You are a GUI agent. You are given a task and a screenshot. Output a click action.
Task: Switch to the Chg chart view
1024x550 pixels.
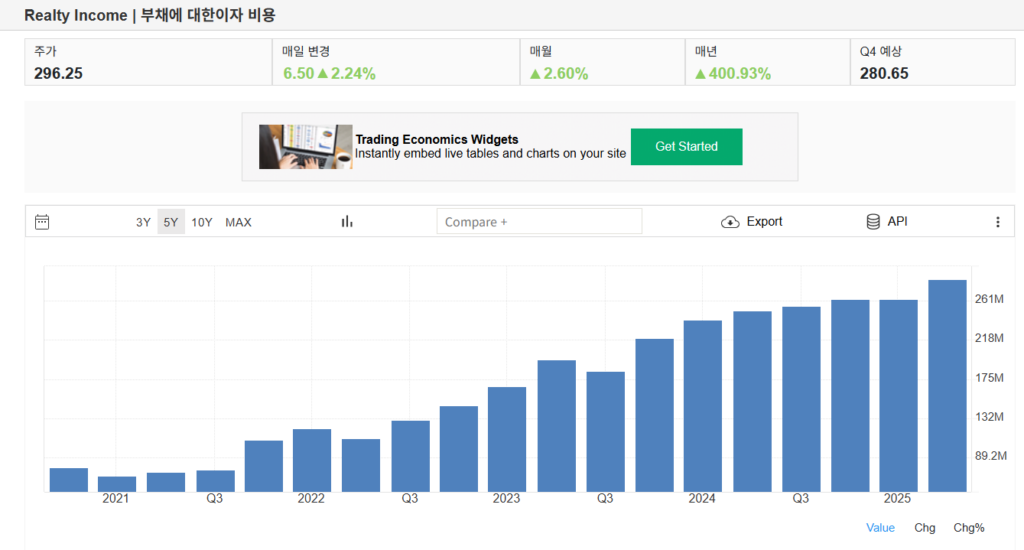pyautogui.click(x=924, y=527)
